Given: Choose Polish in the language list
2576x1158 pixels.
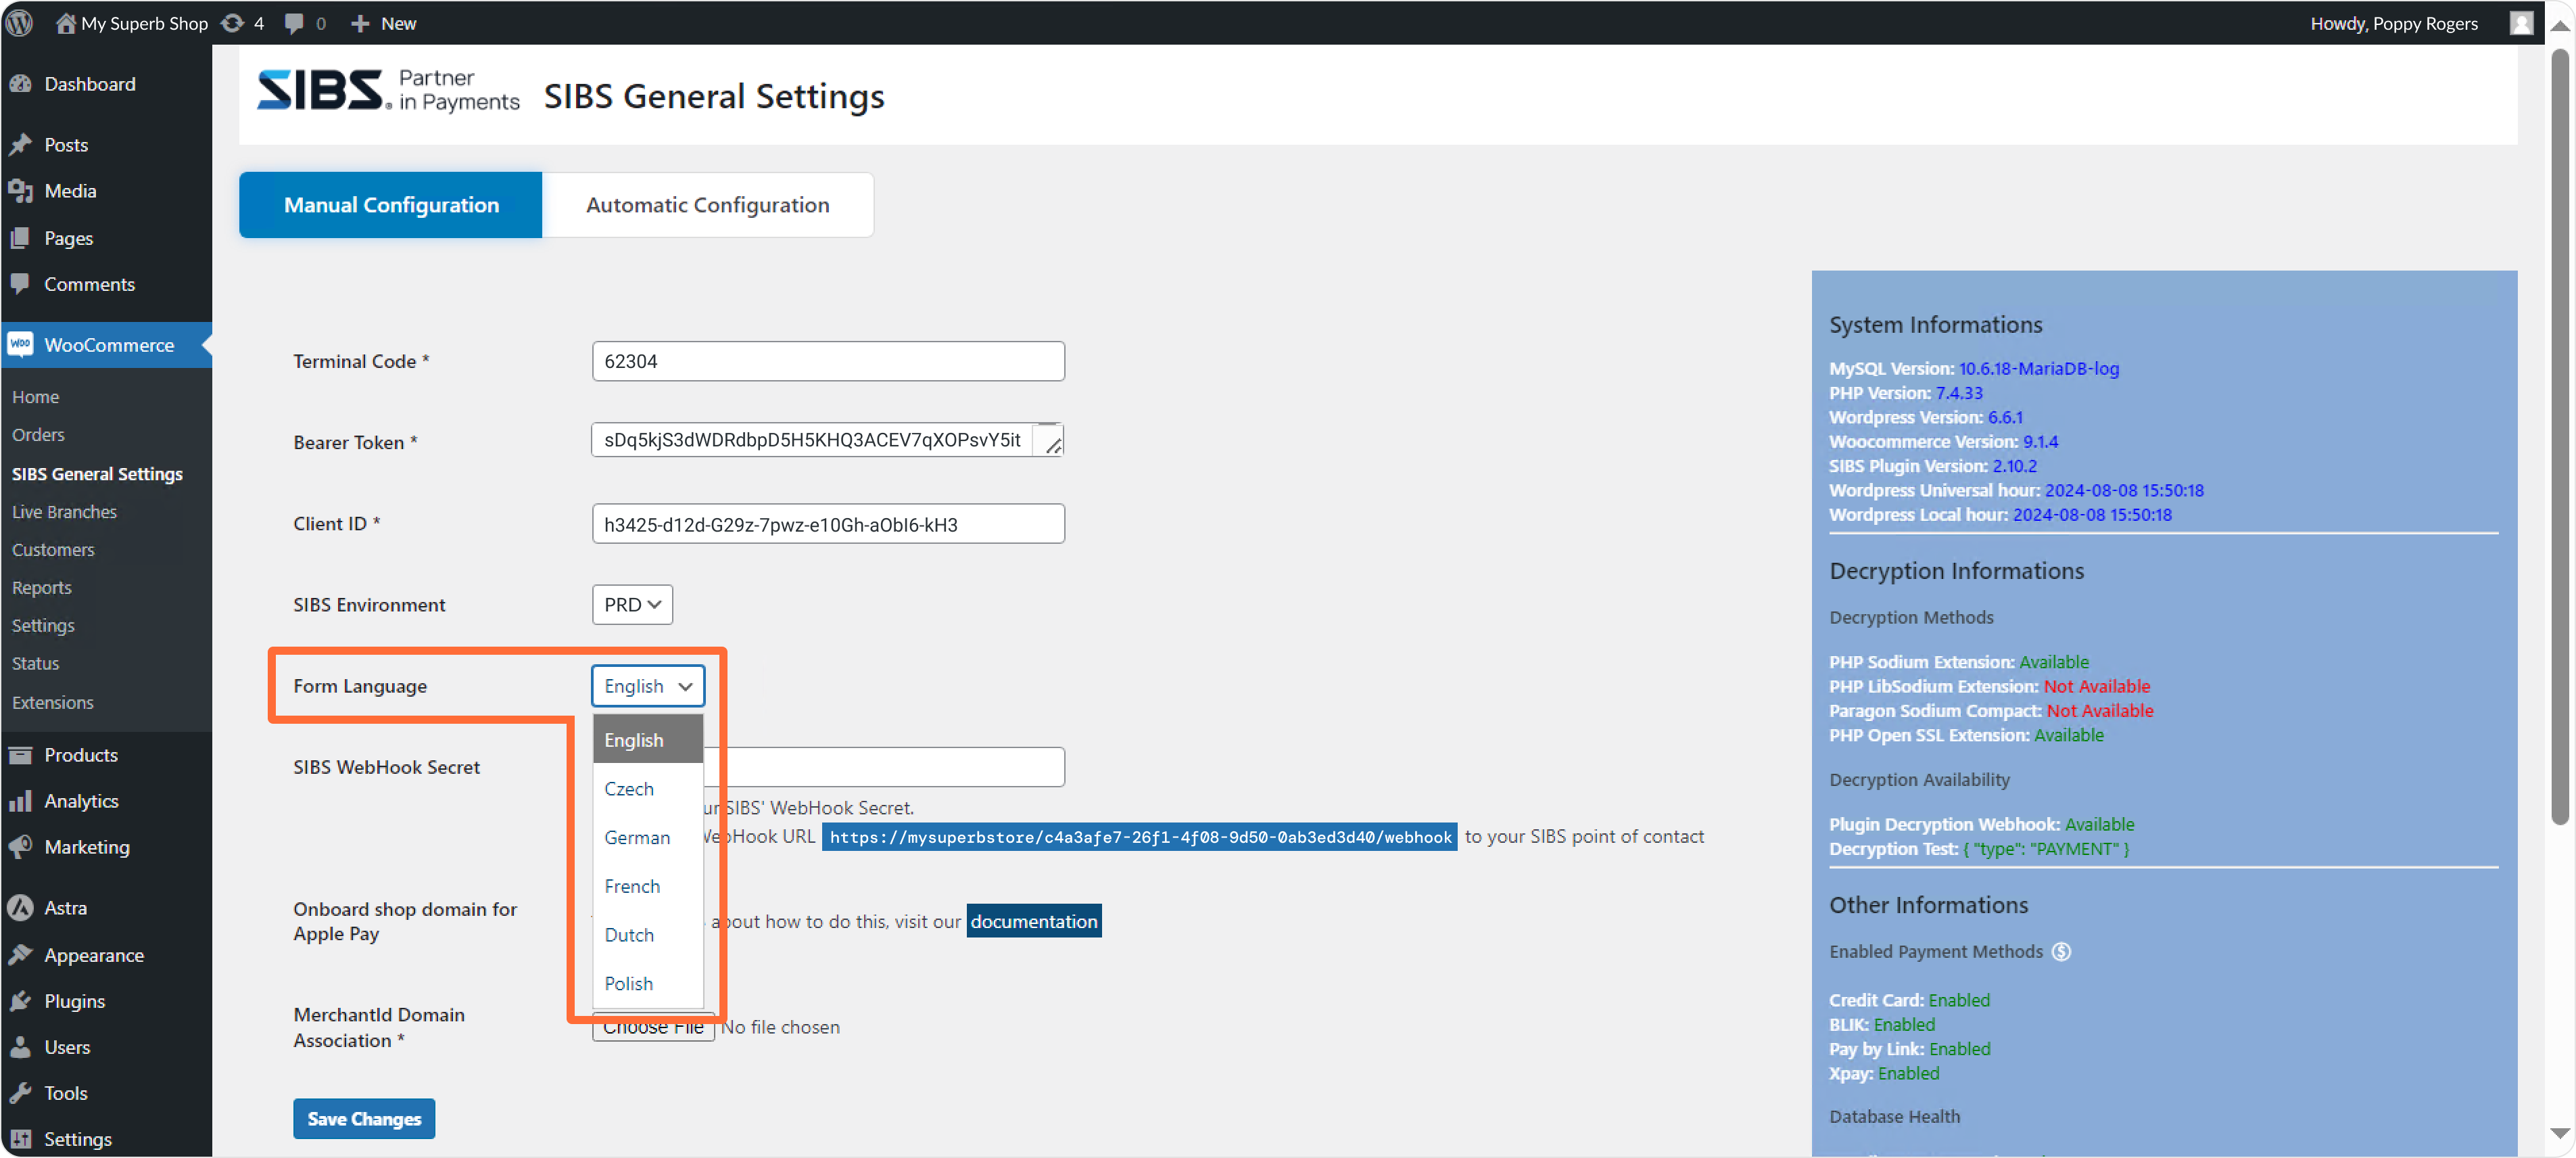Looking at the screenshot, I should pos(629,983).
